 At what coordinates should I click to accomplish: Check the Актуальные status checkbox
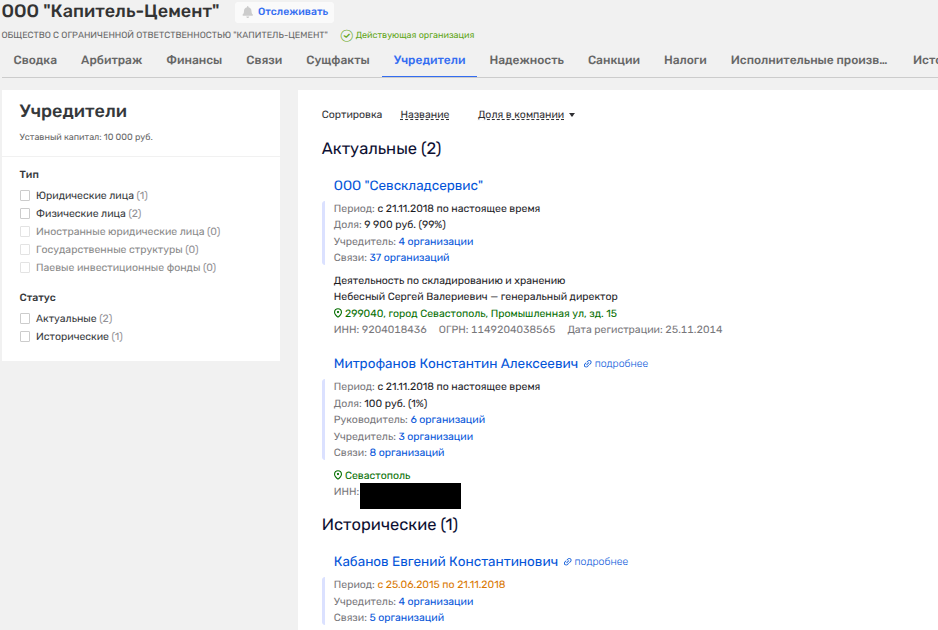tap(25, 319)
